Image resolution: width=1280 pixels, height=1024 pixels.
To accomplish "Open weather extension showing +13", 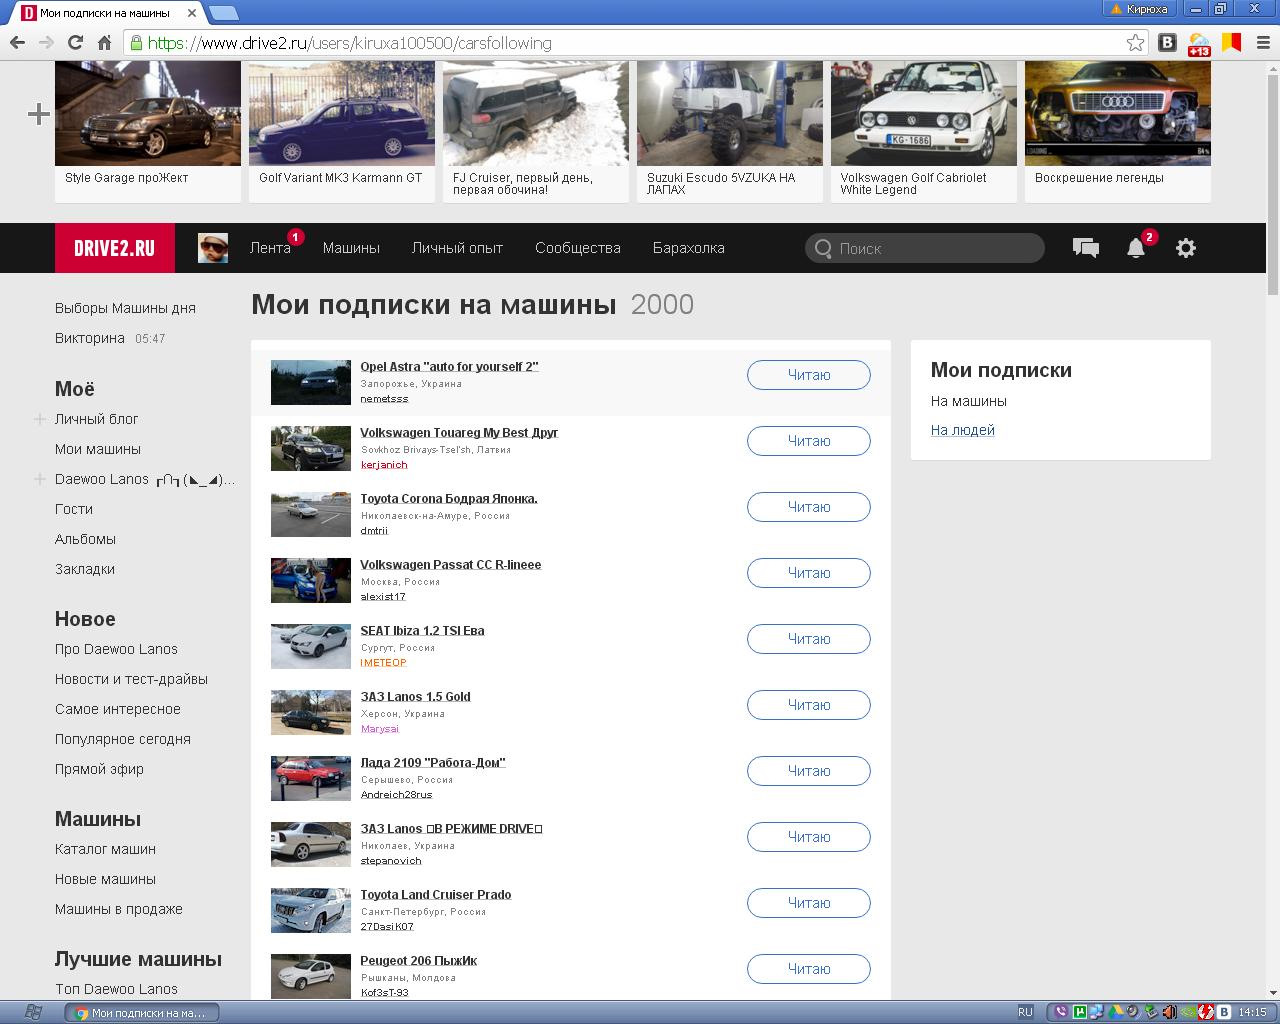I will (x=1198, y=44).
